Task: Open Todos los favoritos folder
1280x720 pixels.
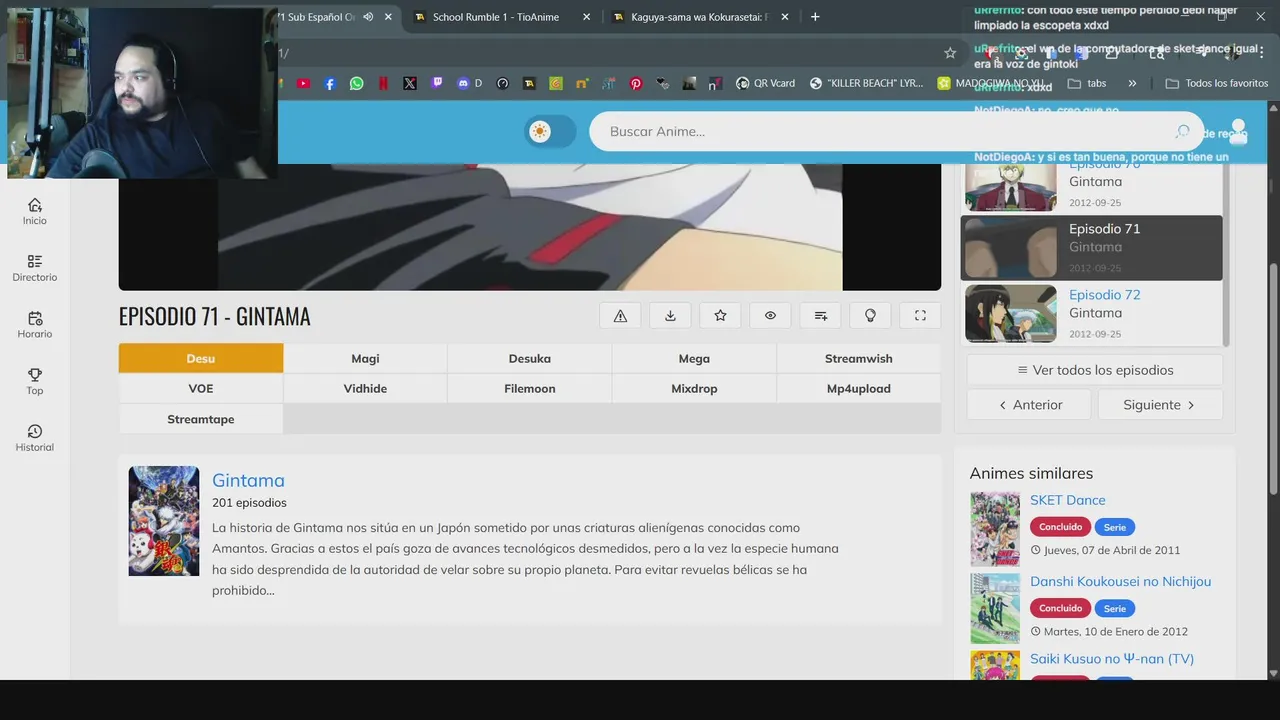Action: click(1217, 84)
